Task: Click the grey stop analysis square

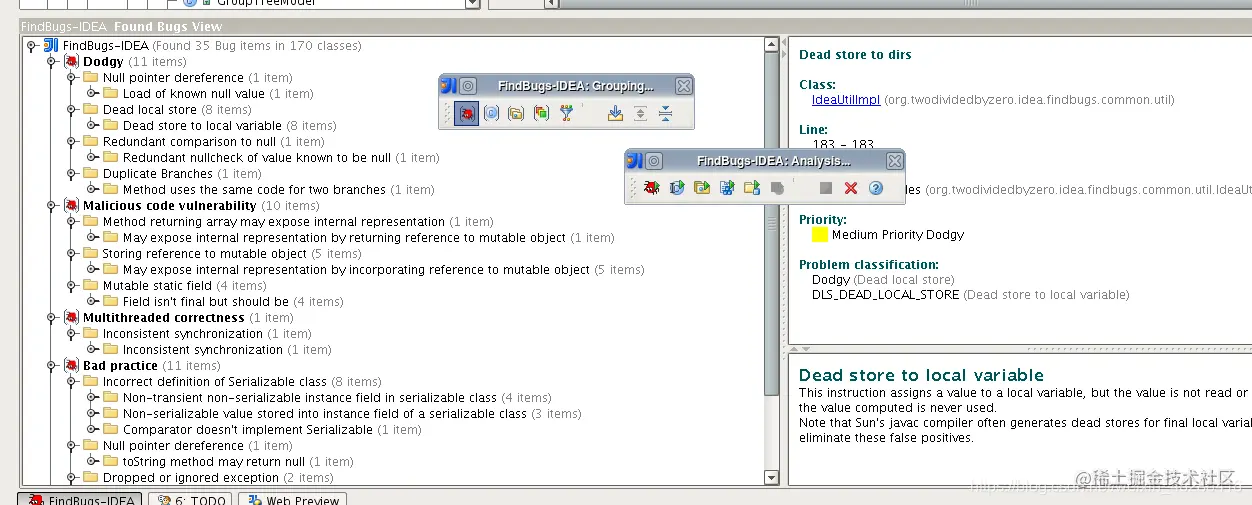Action: pos(826,187)
